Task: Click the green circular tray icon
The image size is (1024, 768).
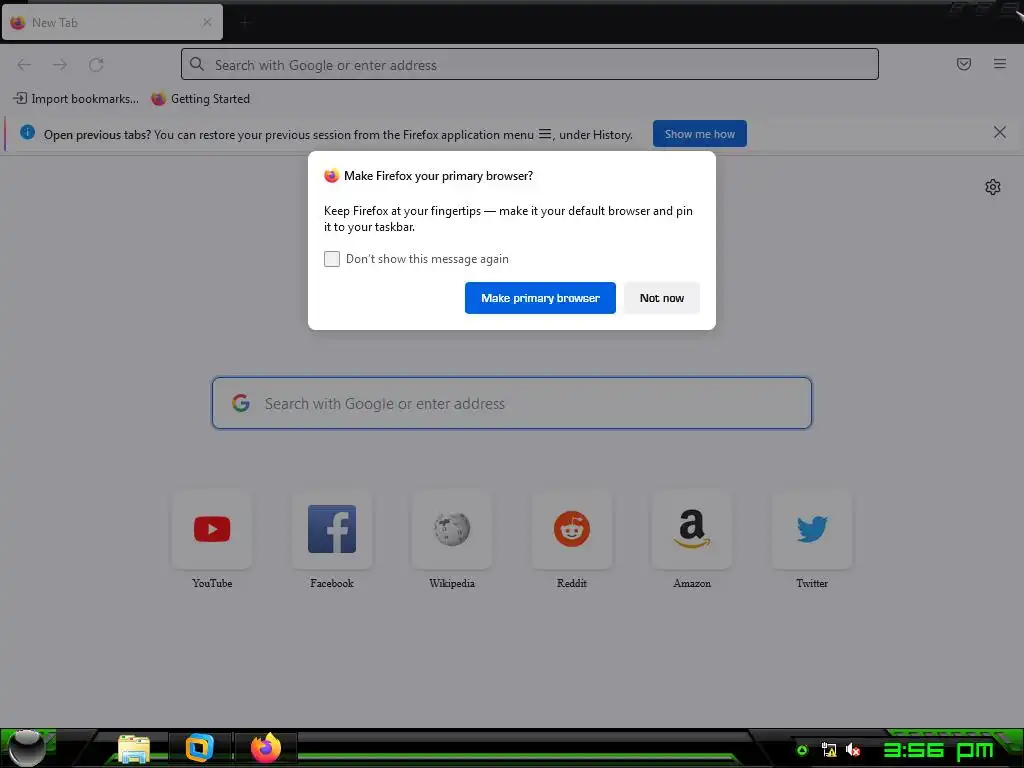Action: coord(803,750)
